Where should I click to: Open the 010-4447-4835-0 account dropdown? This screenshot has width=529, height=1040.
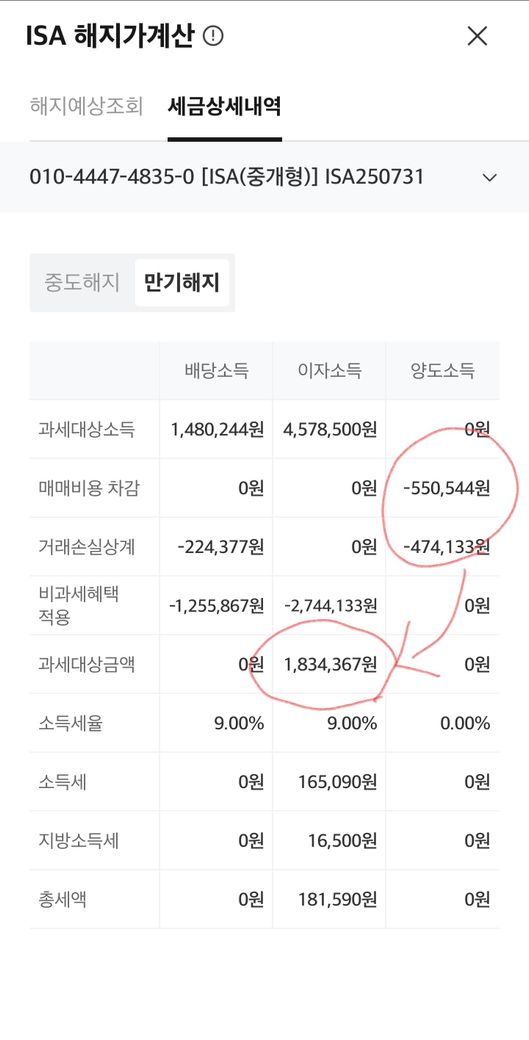point(264,177)
